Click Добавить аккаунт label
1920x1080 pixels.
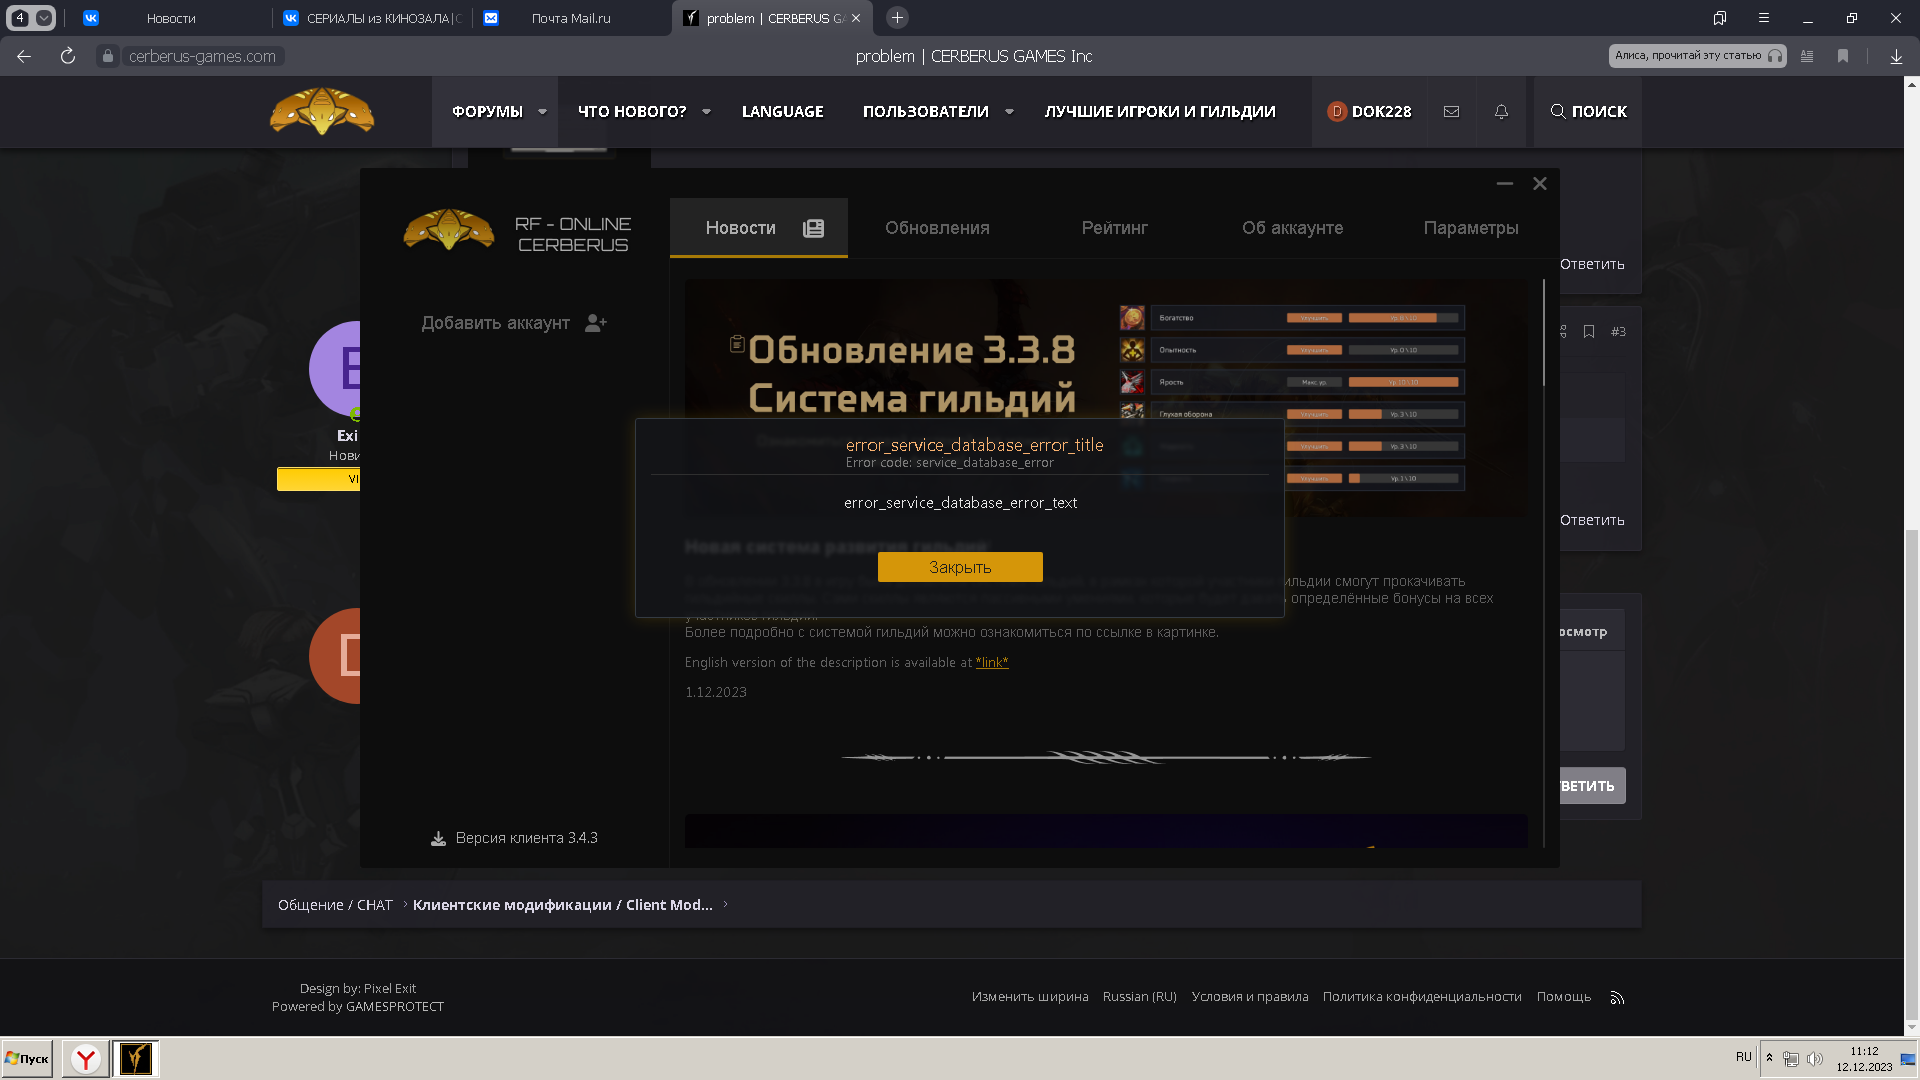tap(495, 323)
